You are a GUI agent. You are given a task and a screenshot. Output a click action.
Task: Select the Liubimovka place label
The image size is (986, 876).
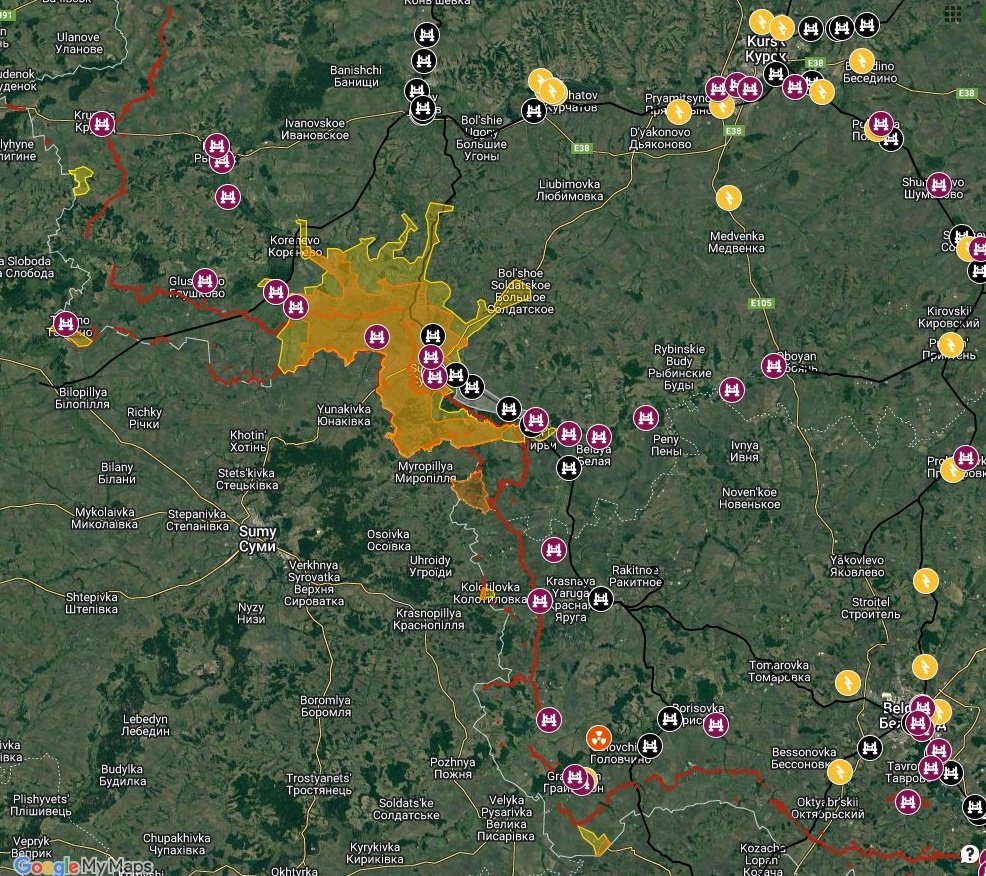[x=569, y=190]
